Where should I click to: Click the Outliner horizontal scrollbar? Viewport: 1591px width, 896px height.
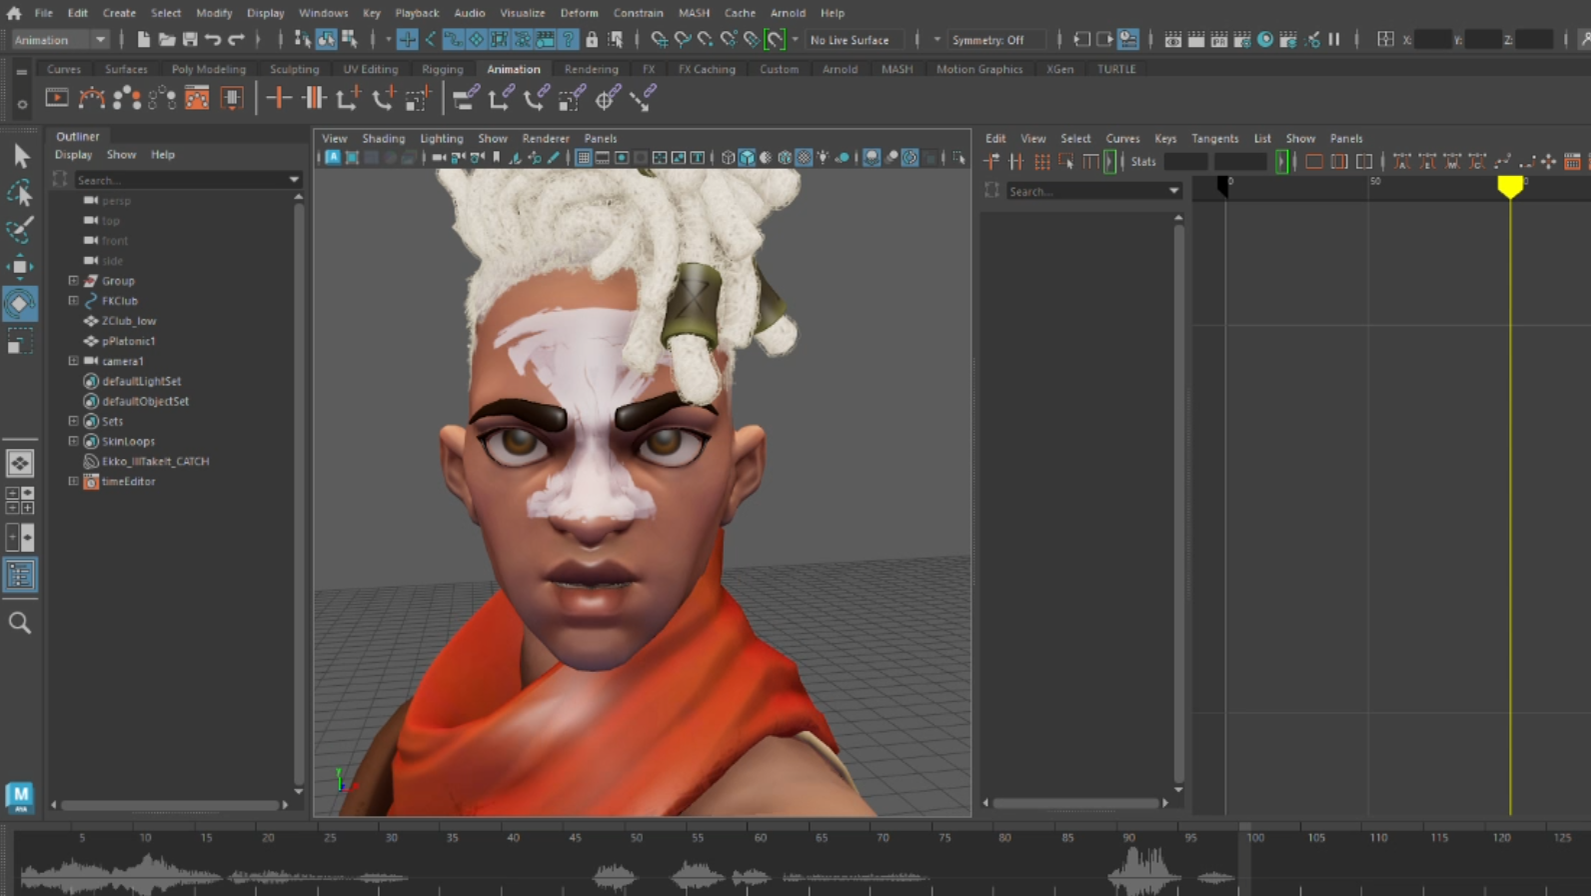[170, 804]
